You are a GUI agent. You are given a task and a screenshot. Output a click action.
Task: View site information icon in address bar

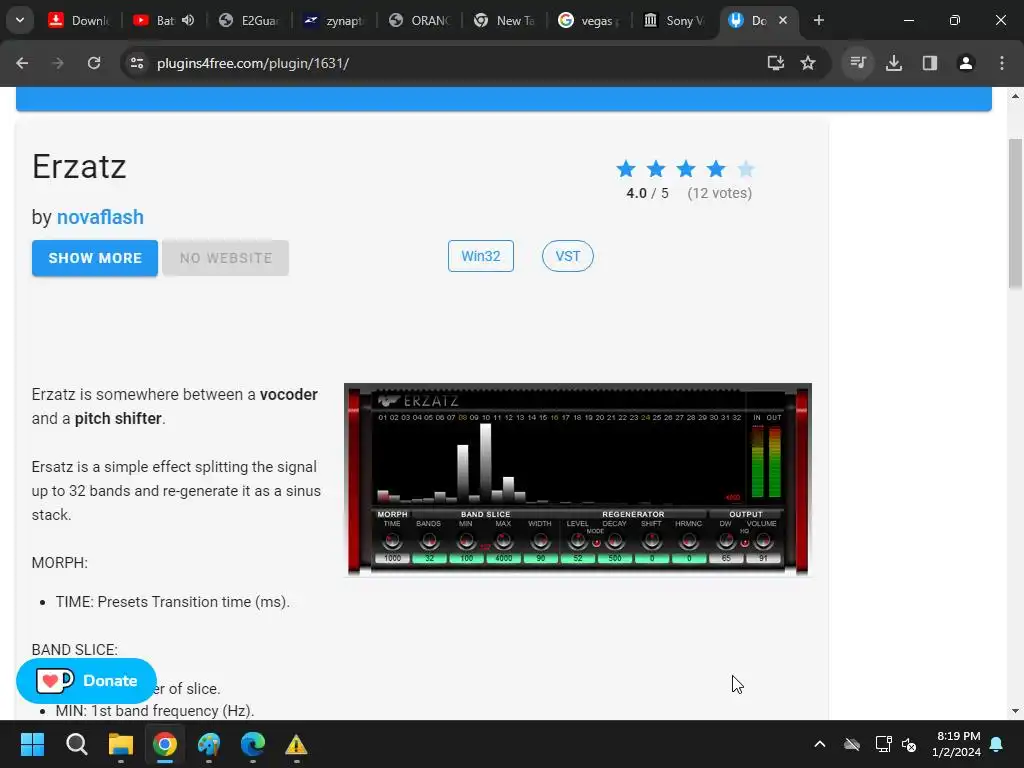coord(137,63)
